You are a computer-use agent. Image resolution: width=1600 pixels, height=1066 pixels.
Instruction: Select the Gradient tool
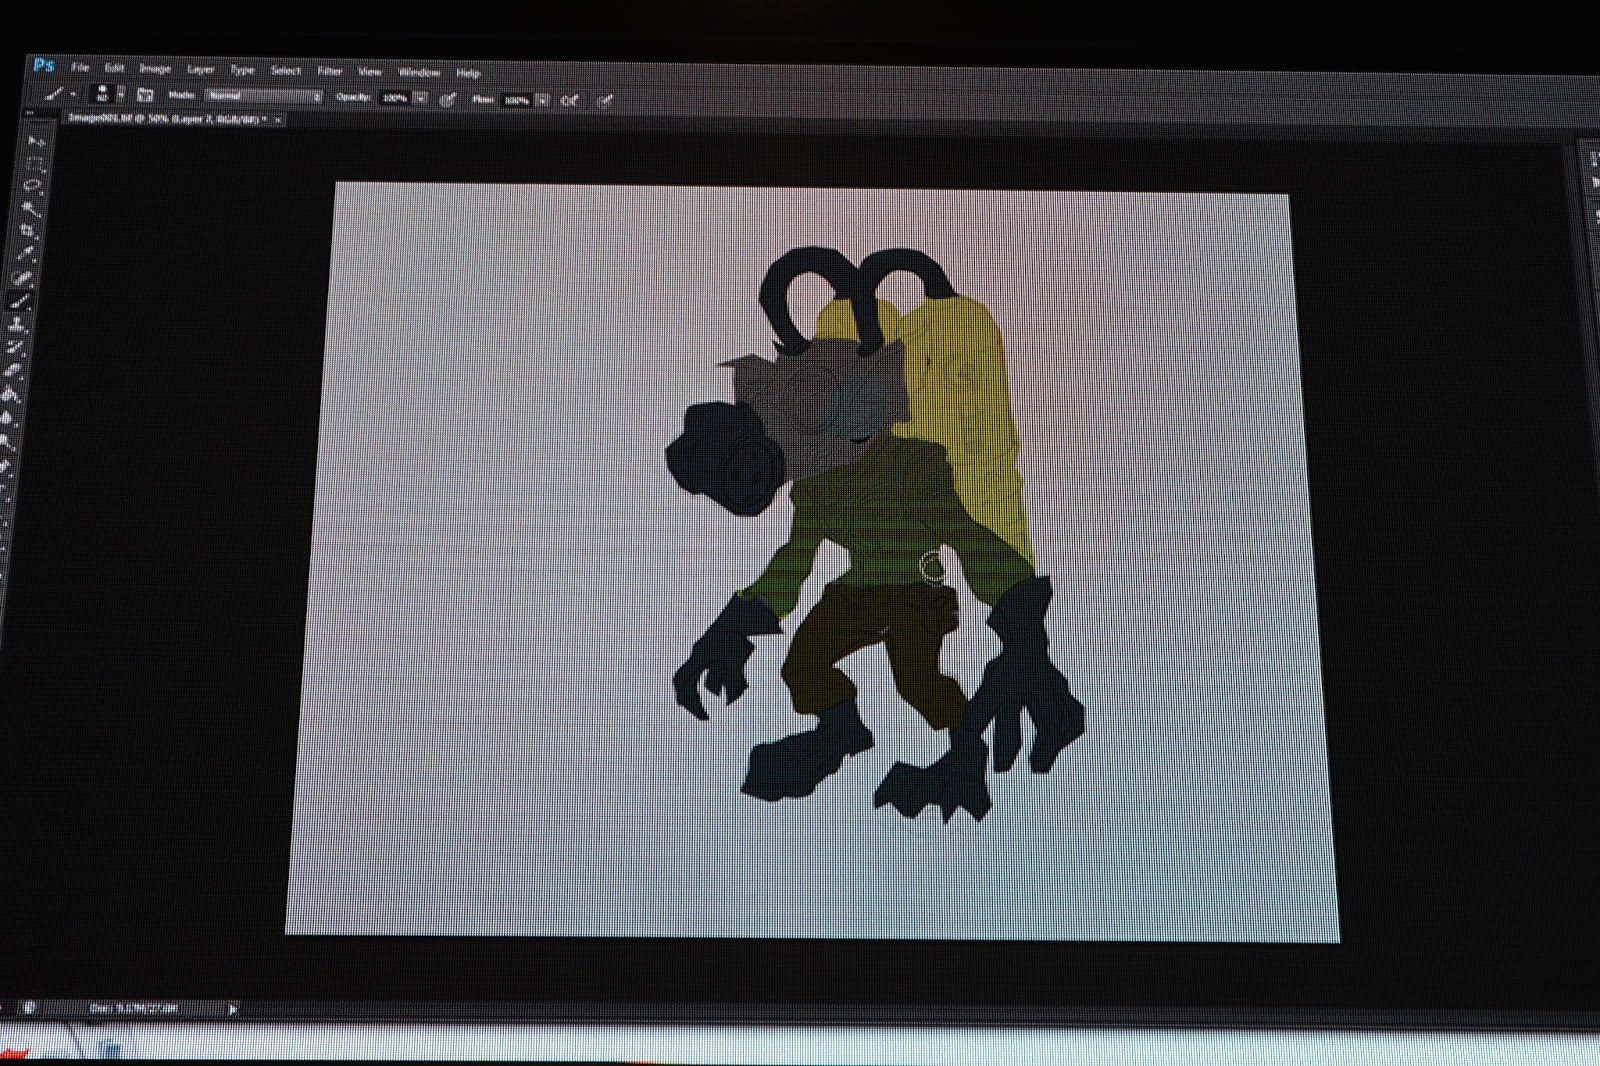coord(11,393)
